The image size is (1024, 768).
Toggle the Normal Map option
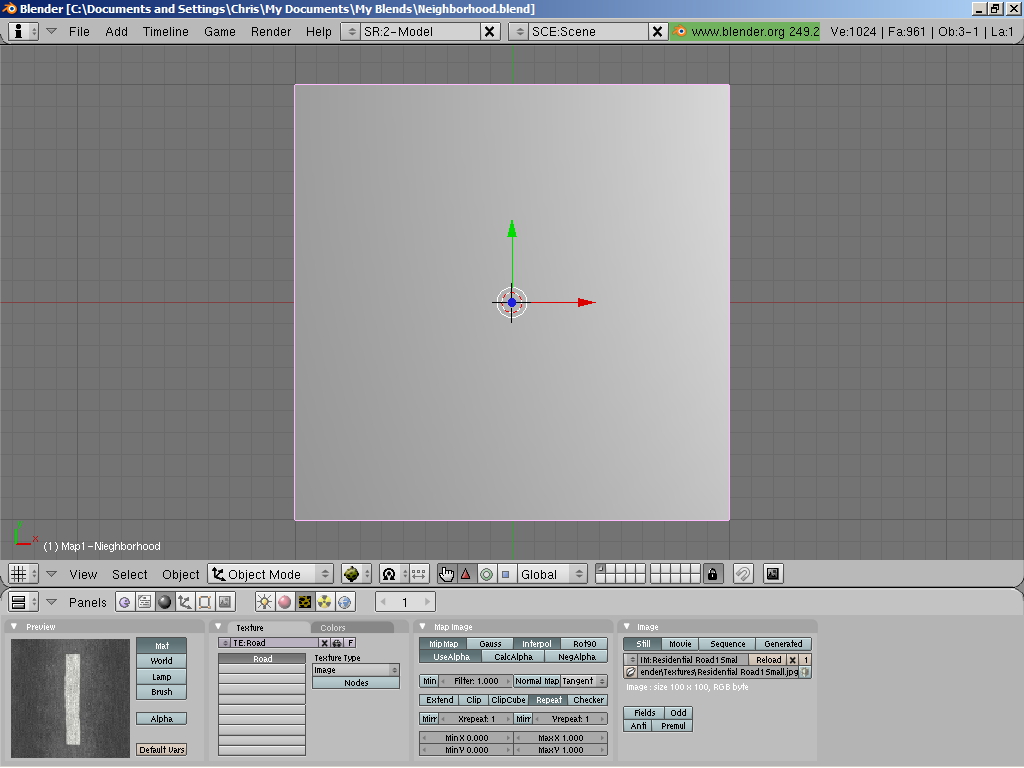537,681
